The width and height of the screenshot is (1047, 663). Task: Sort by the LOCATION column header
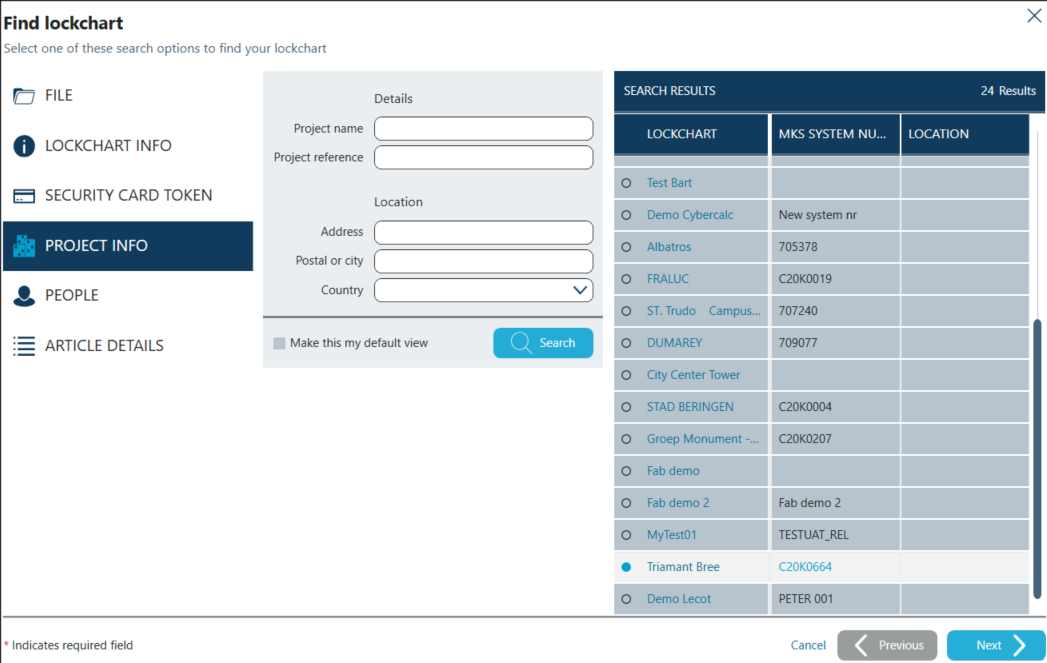pos(937,134)
